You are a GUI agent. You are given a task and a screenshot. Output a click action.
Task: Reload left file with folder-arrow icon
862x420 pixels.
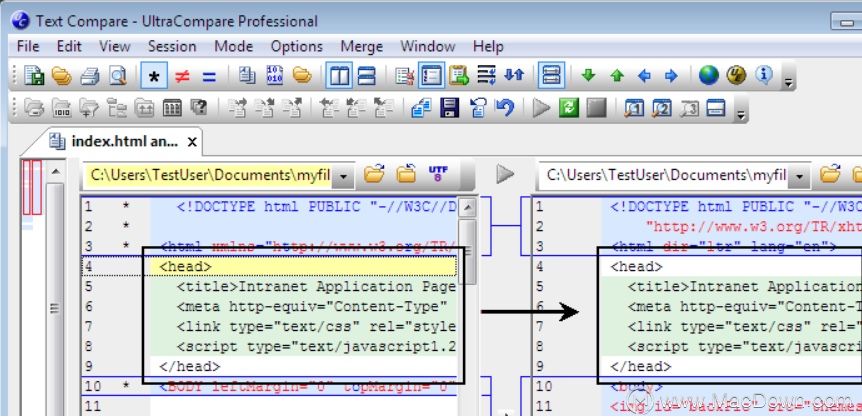click(406, 174)
